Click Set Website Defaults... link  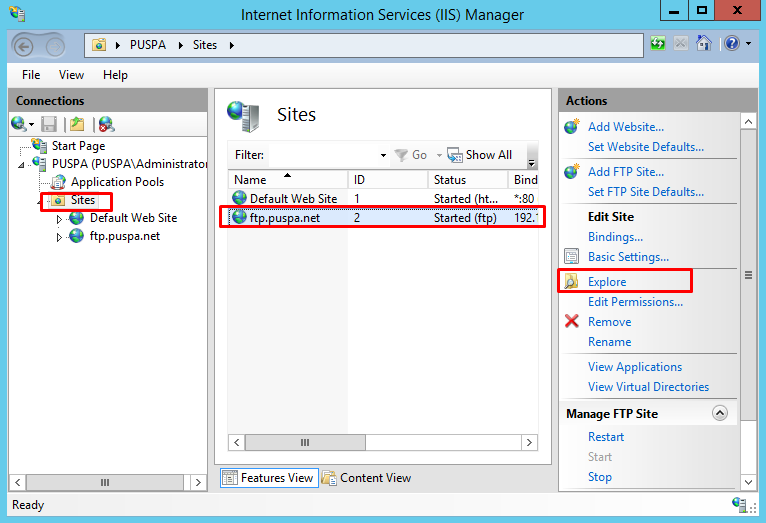tap(646, 147)
